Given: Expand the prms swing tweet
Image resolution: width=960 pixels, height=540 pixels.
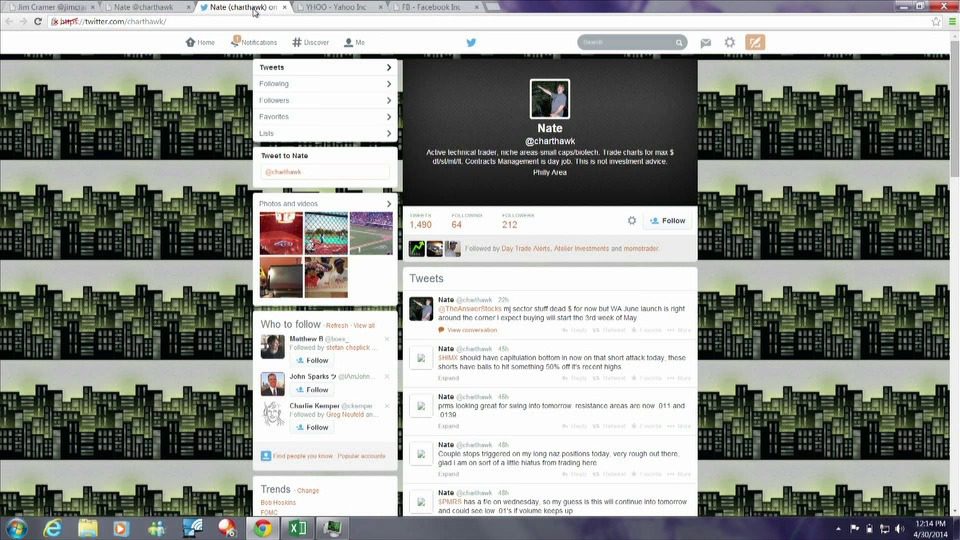Looking at the screenshot, I should tap(448, 426).
